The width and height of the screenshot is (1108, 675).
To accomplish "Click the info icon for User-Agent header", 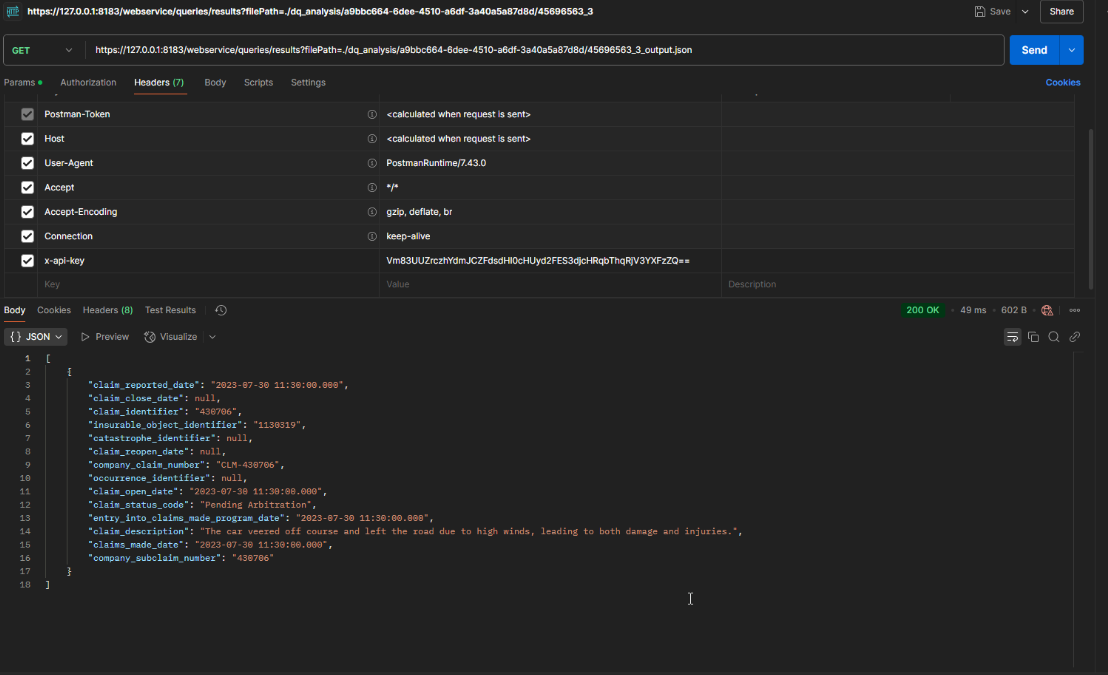I will (x=372, y=163).
